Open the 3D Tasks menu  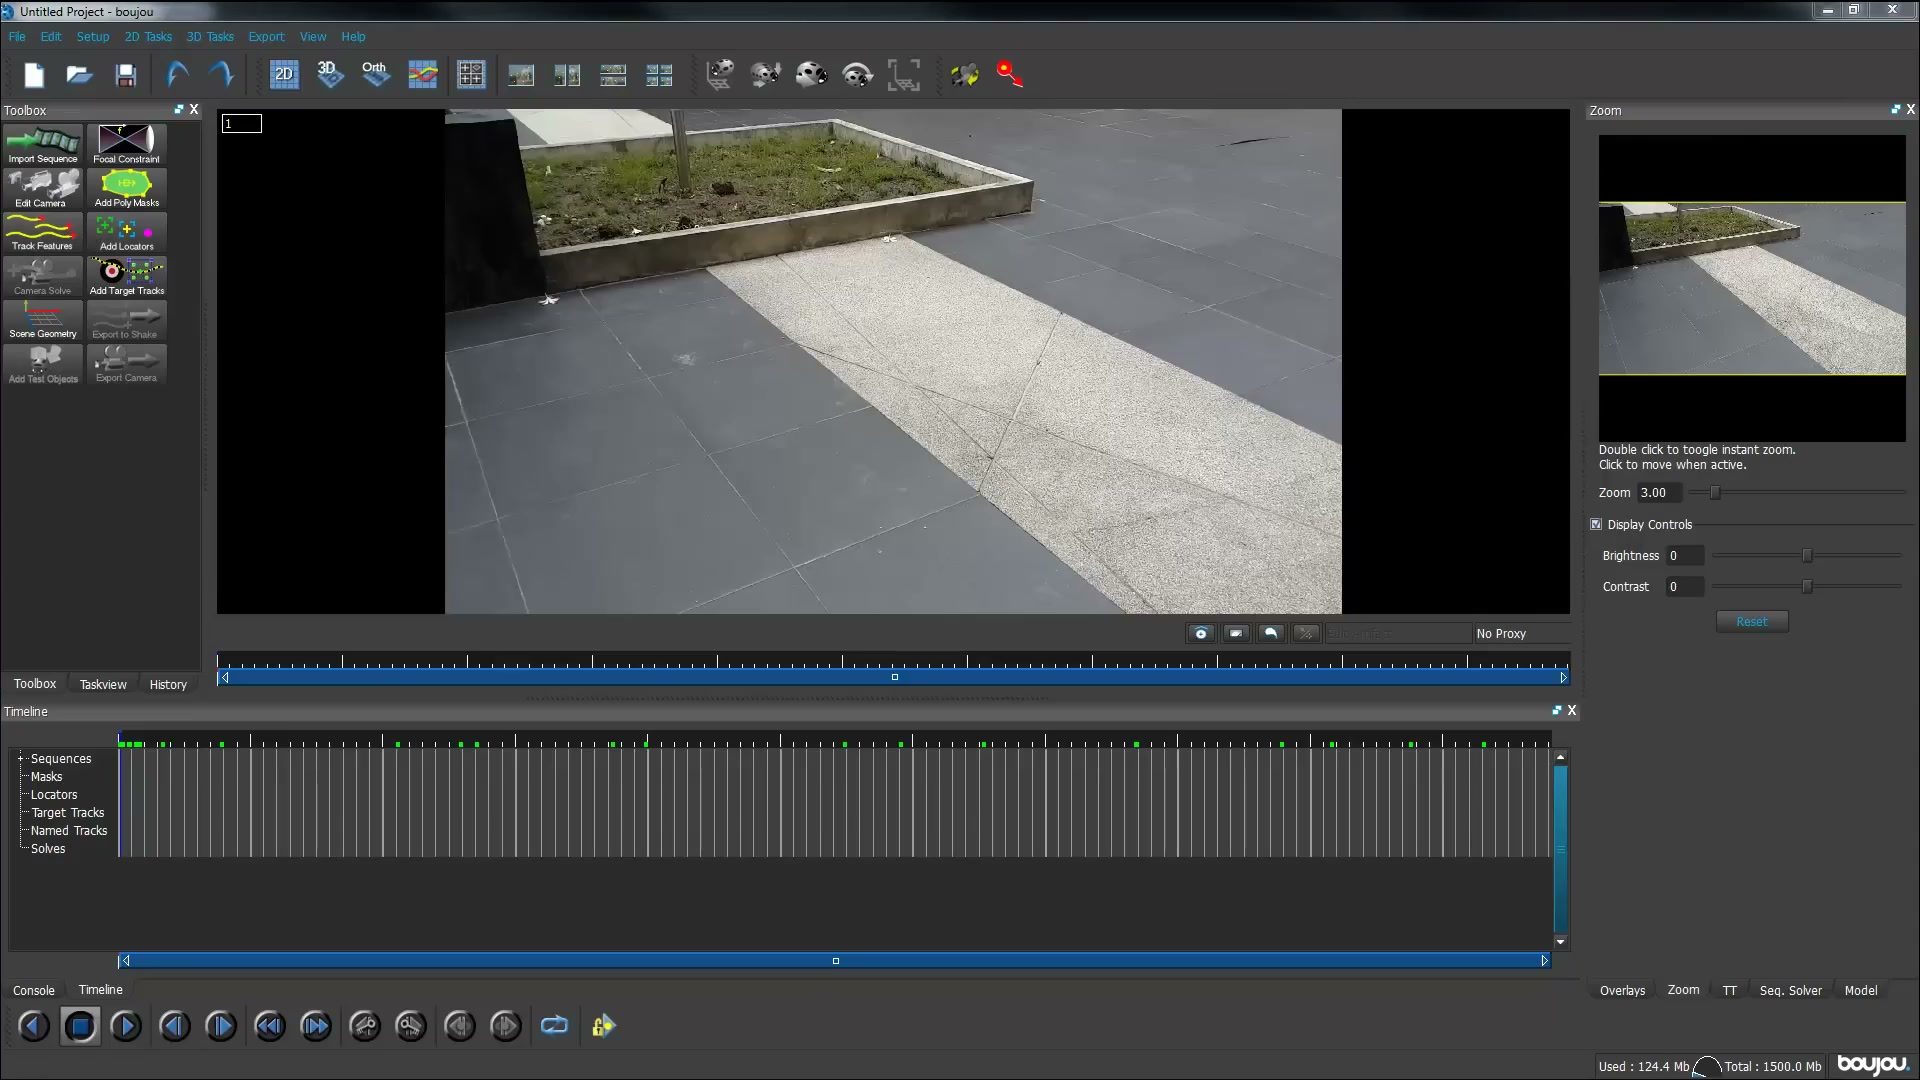click(210, 37)
